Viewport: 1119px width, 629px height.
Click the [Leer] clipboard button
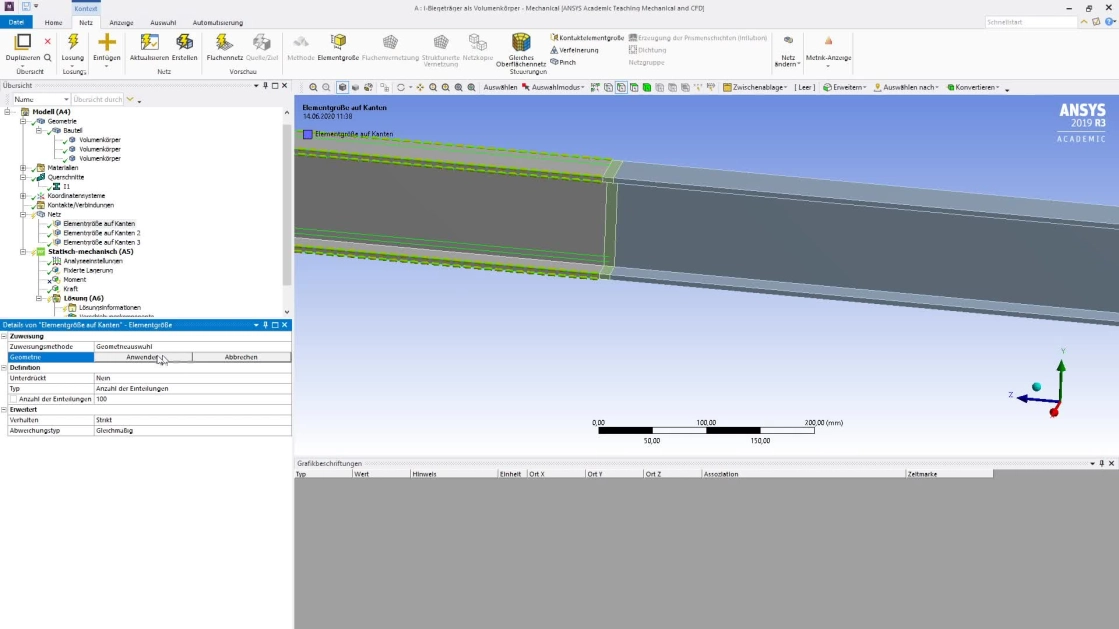(805, 87)
